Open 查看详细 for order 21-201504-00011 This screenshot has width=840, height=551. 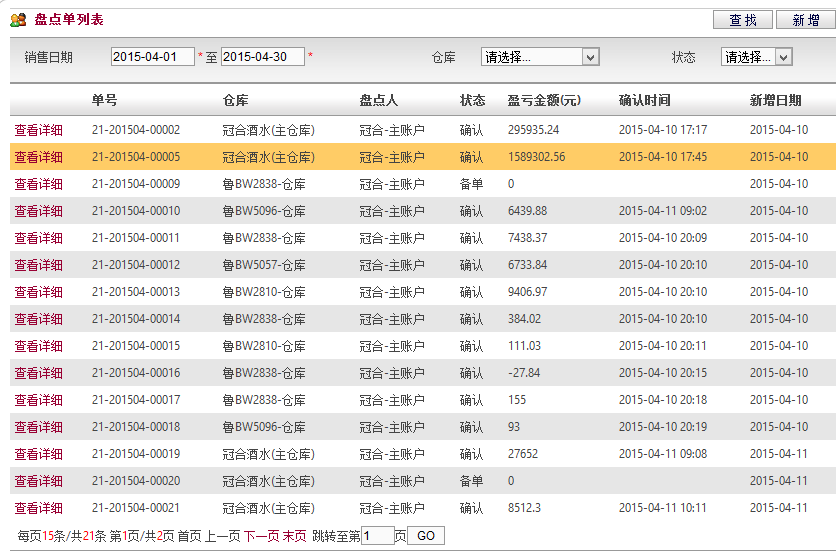[39, 238]
